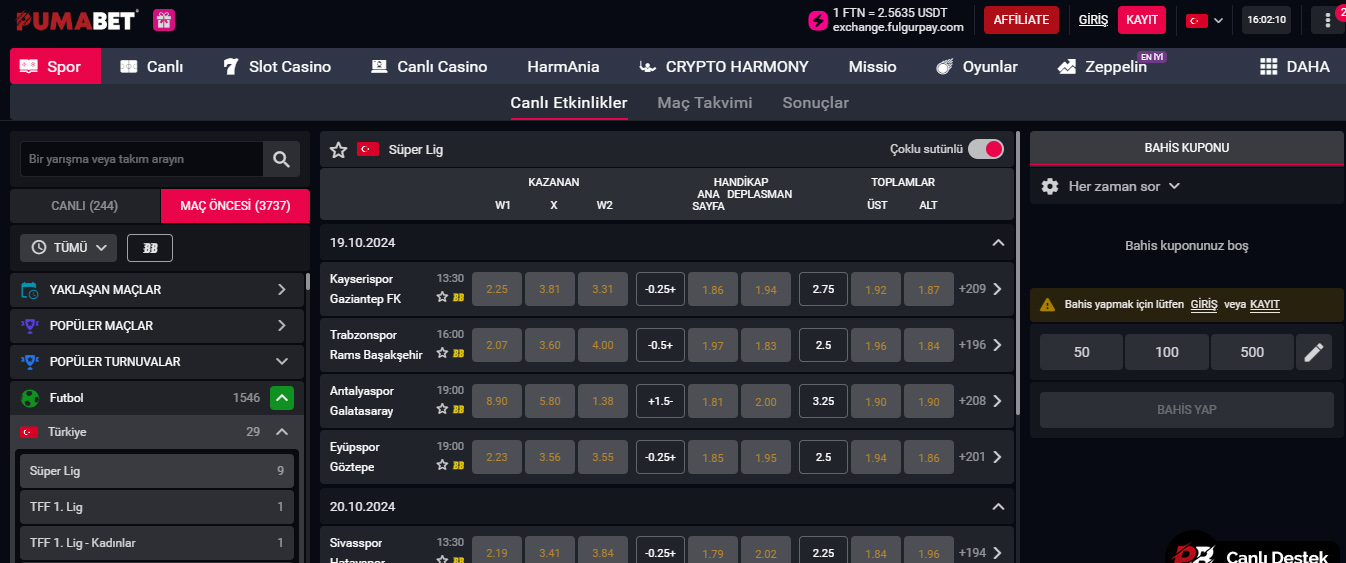The image size is (1346, 563).
Task: Select handicap away odds 2.00 for Galatasaray
Action: coord(766,401)
